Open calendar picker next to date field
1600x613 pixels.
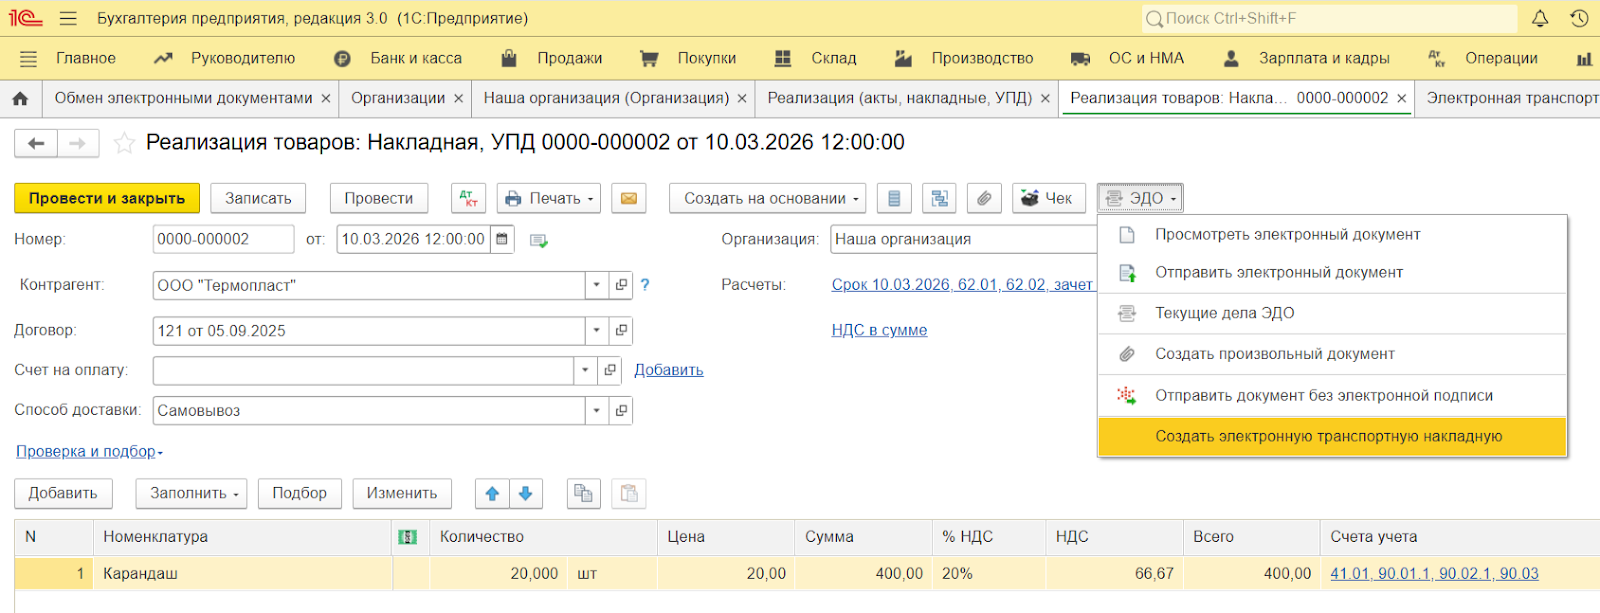(x=502, y=239)
